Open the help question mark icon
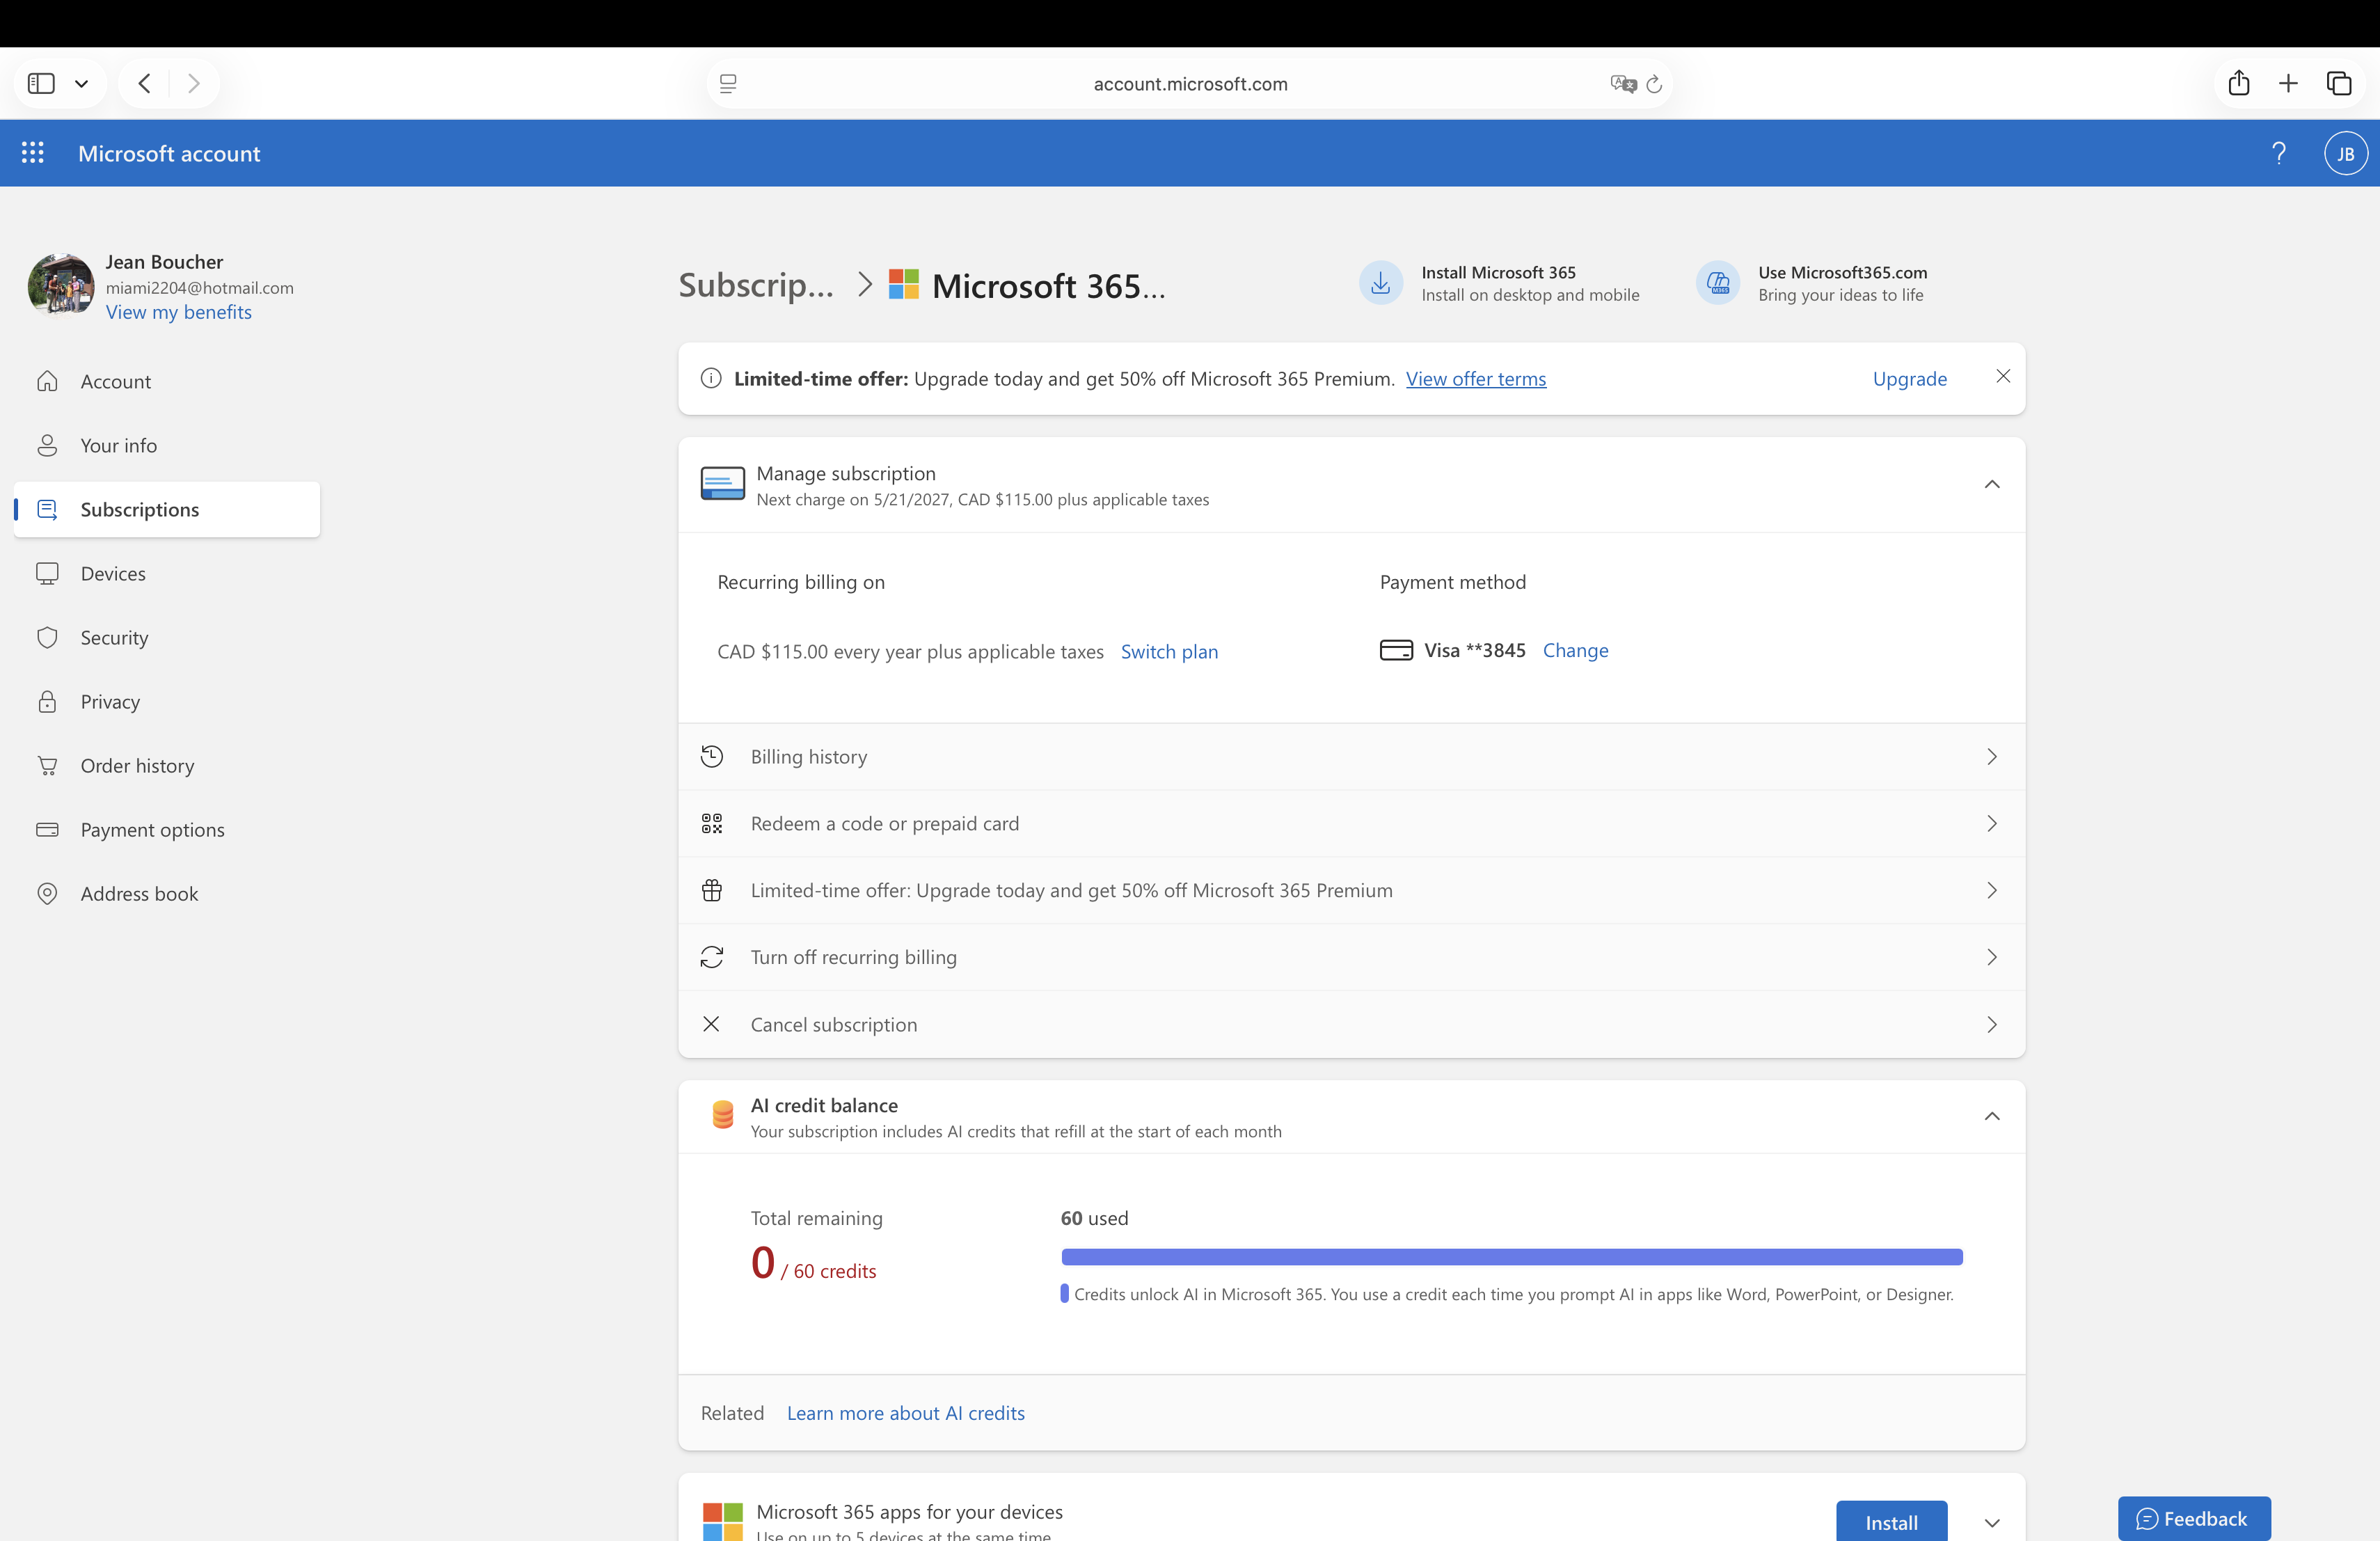2380x1541 pixels. (x=2279, y=153)
